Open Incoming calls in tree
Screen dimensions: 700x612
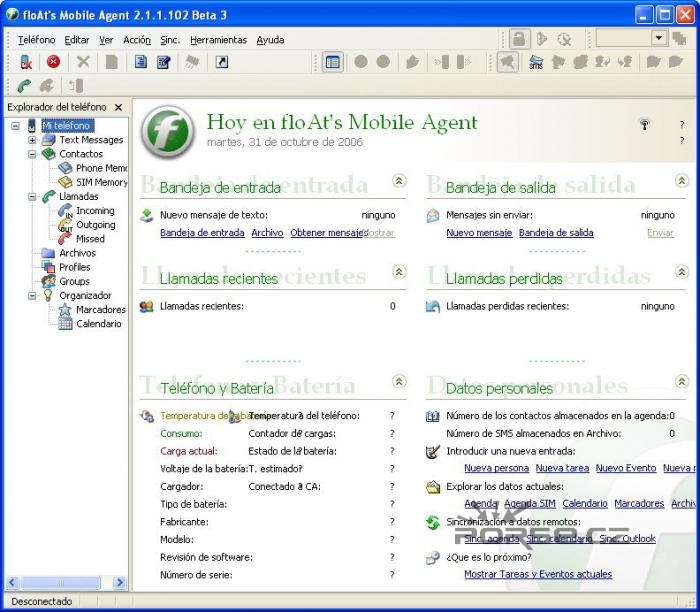click(95, 211)
